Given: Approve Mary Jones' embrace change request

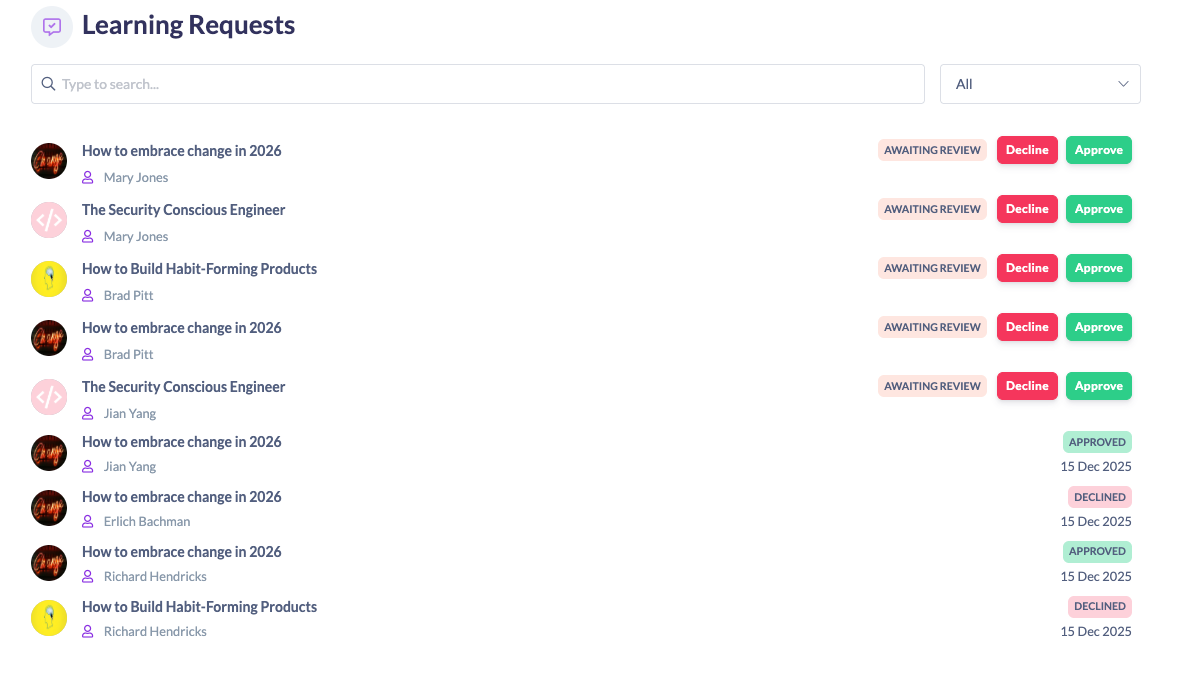Looking at the screenshot, I should (1098, 150).
